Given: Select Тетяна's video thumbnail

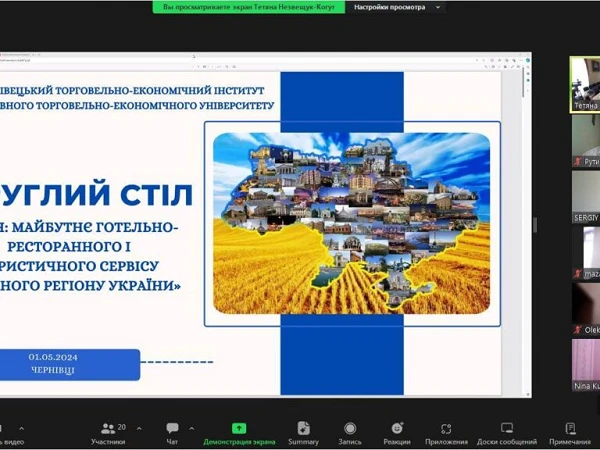Looking at the screenshot, I should [x=585, y=84].
